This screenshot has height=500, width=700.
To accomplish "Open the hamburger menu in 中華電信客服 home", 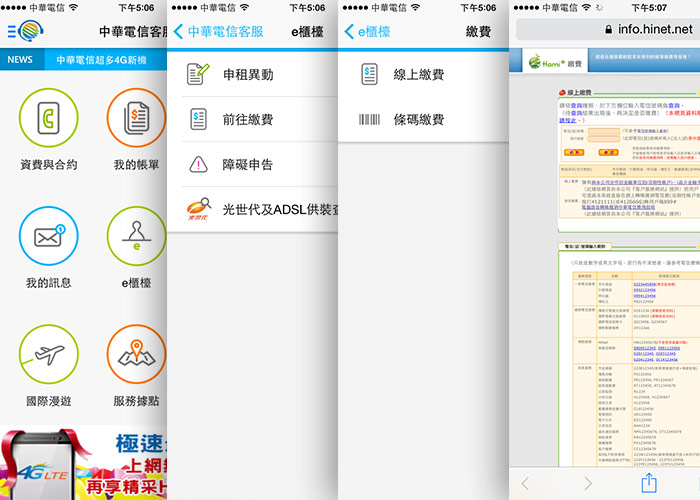I will [x=12, y=31].
